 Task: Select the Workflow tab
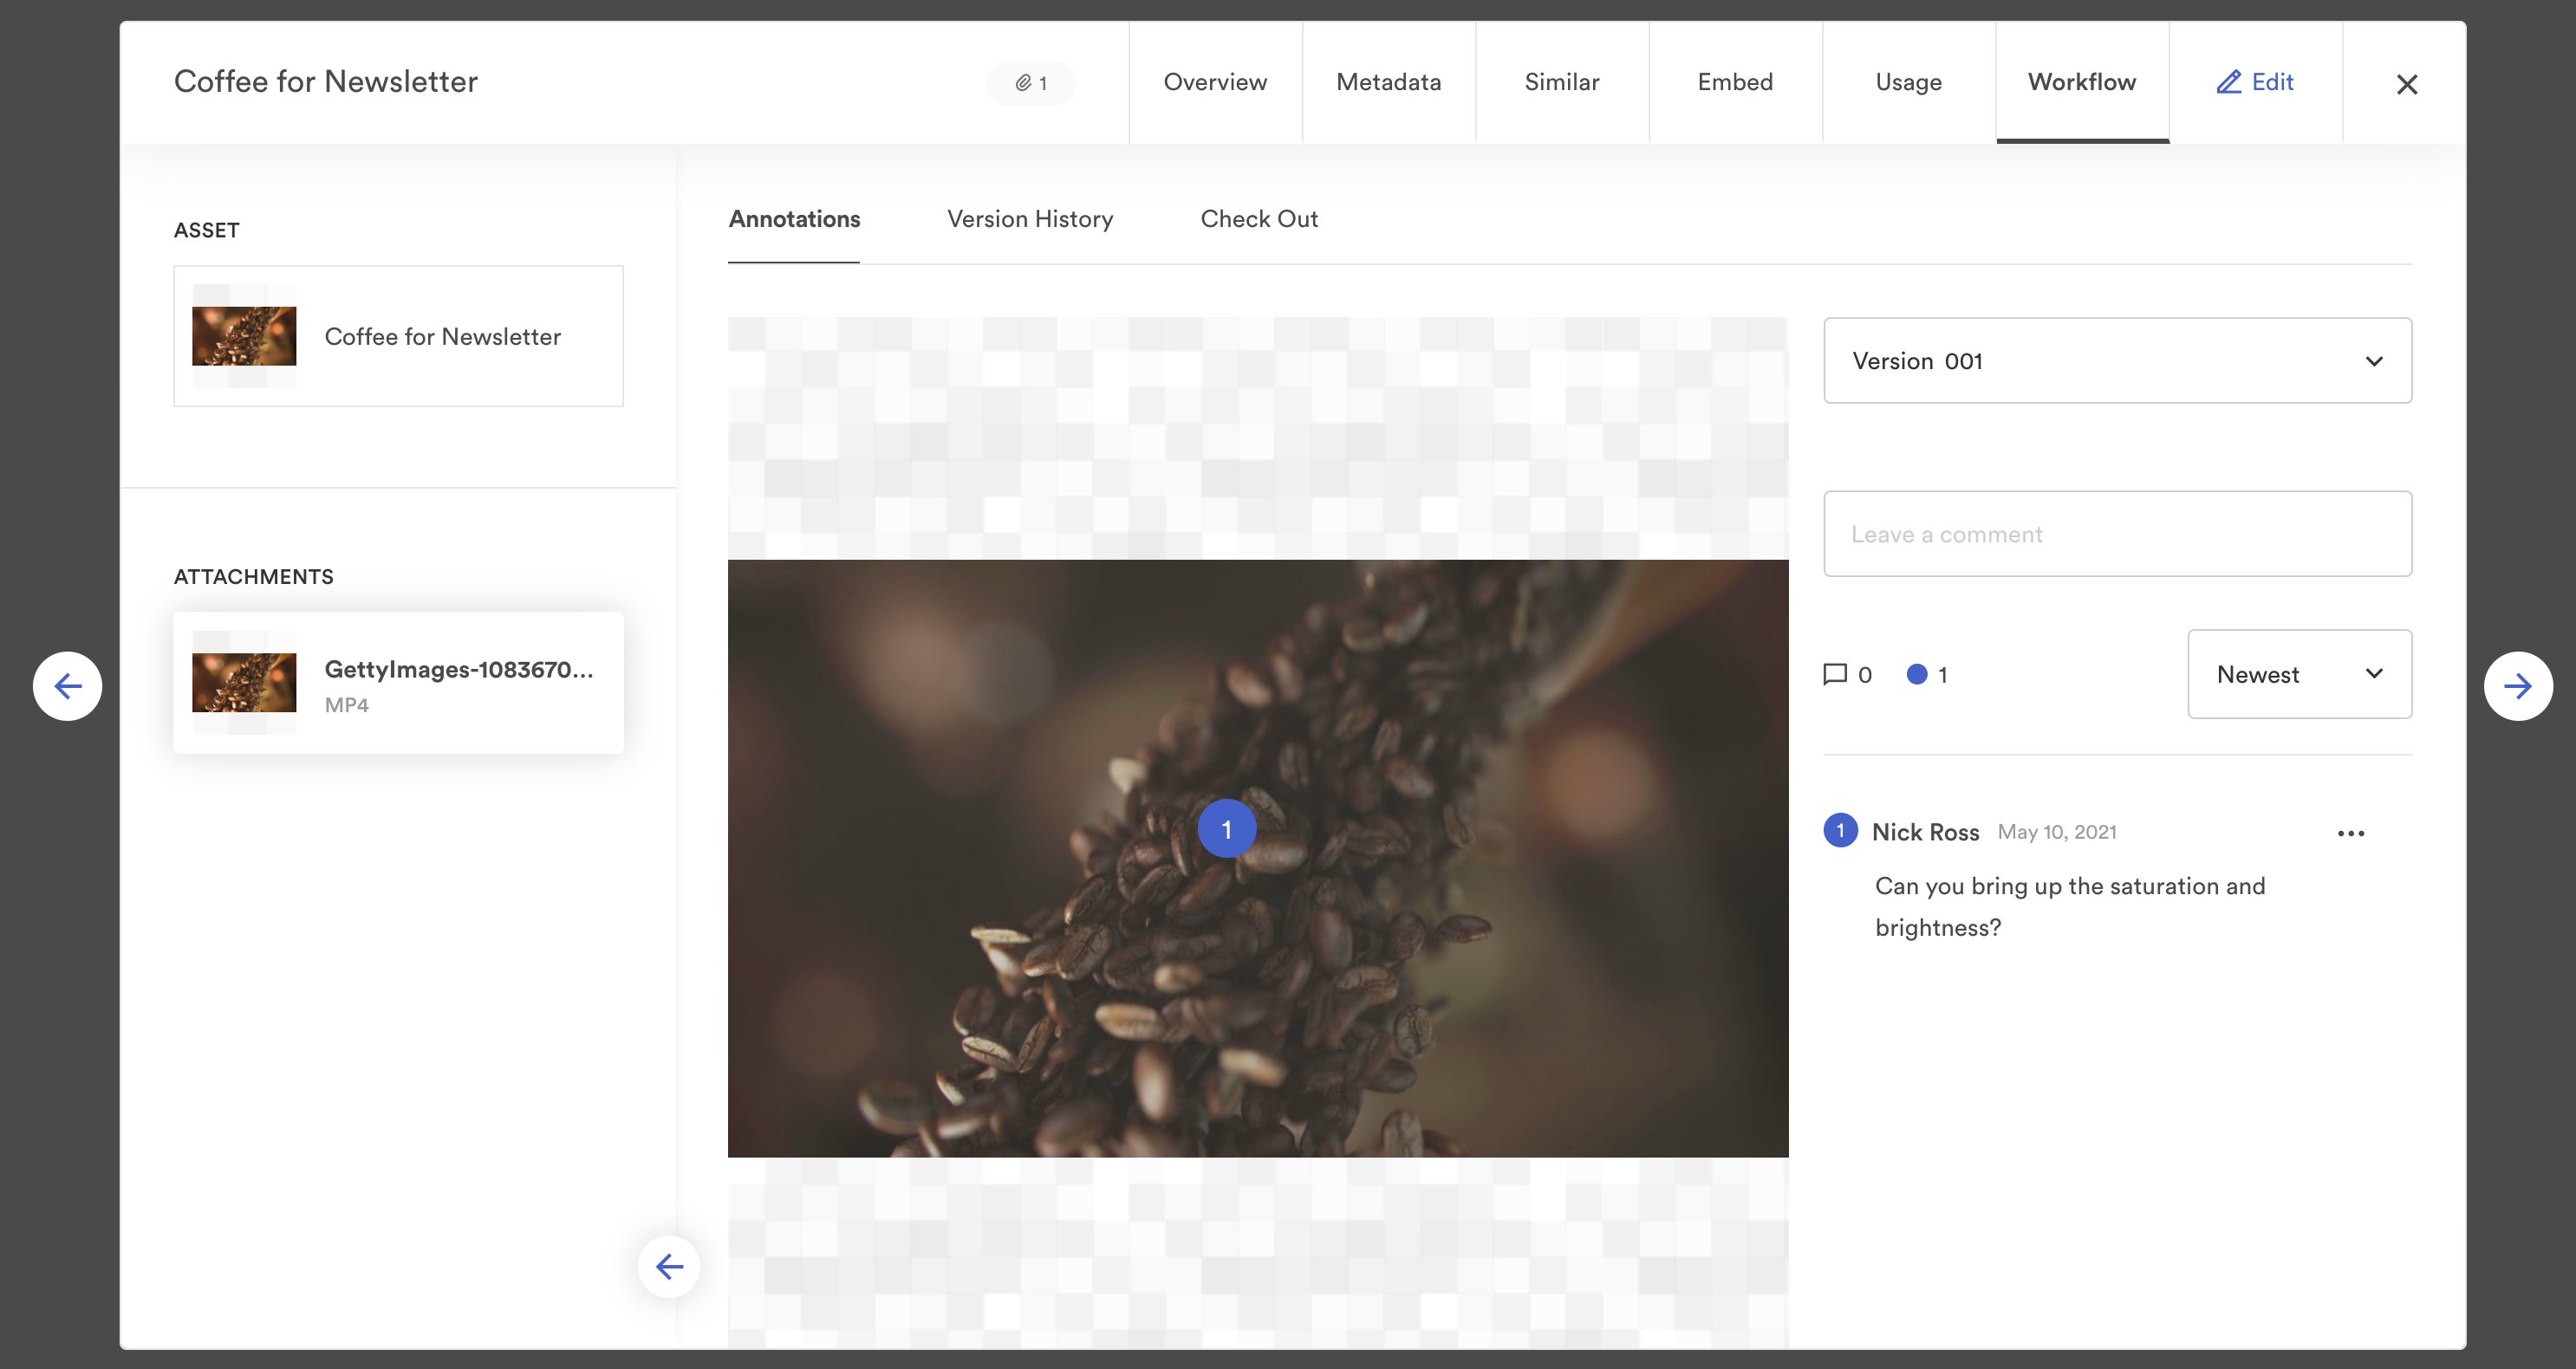tap(2082, 82)
